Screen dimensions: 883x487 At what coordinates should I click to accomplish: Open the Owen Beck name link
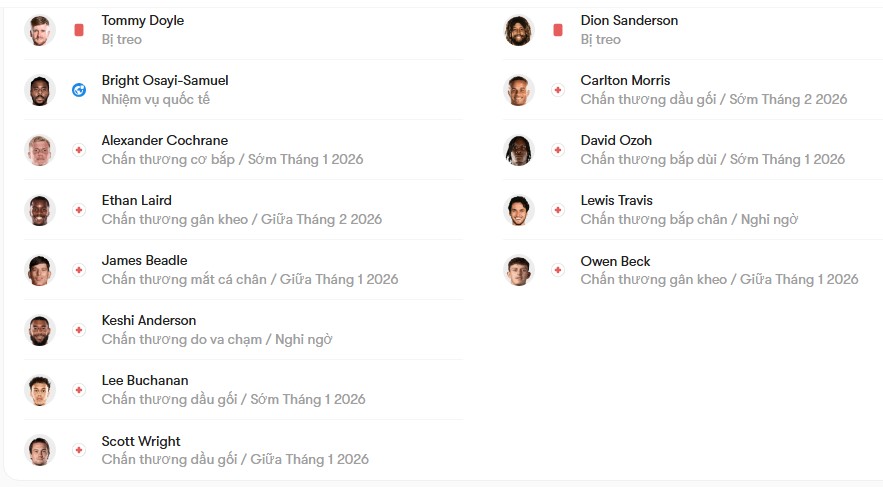click(x=615, y=261)
